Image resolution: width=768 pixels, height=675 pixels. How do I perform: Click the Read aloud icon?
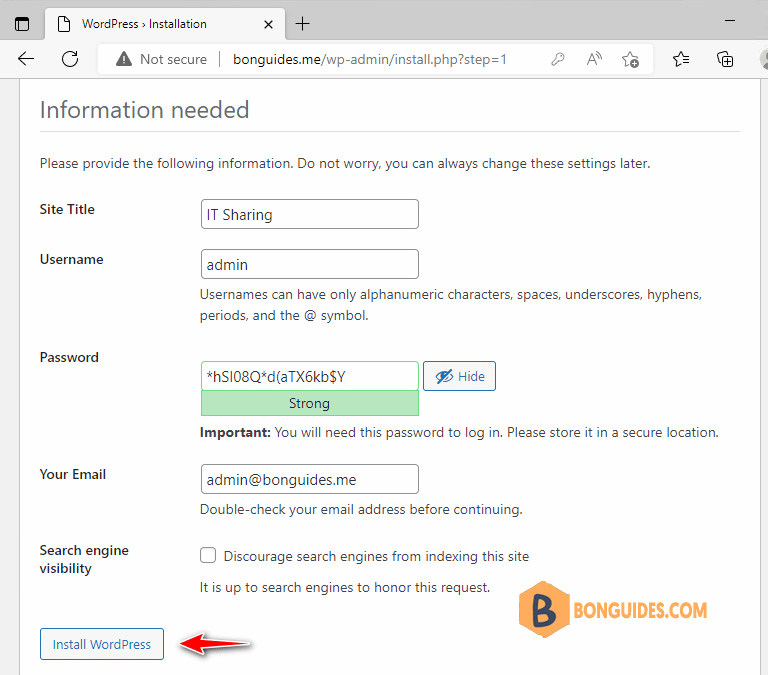click(594, 59)
